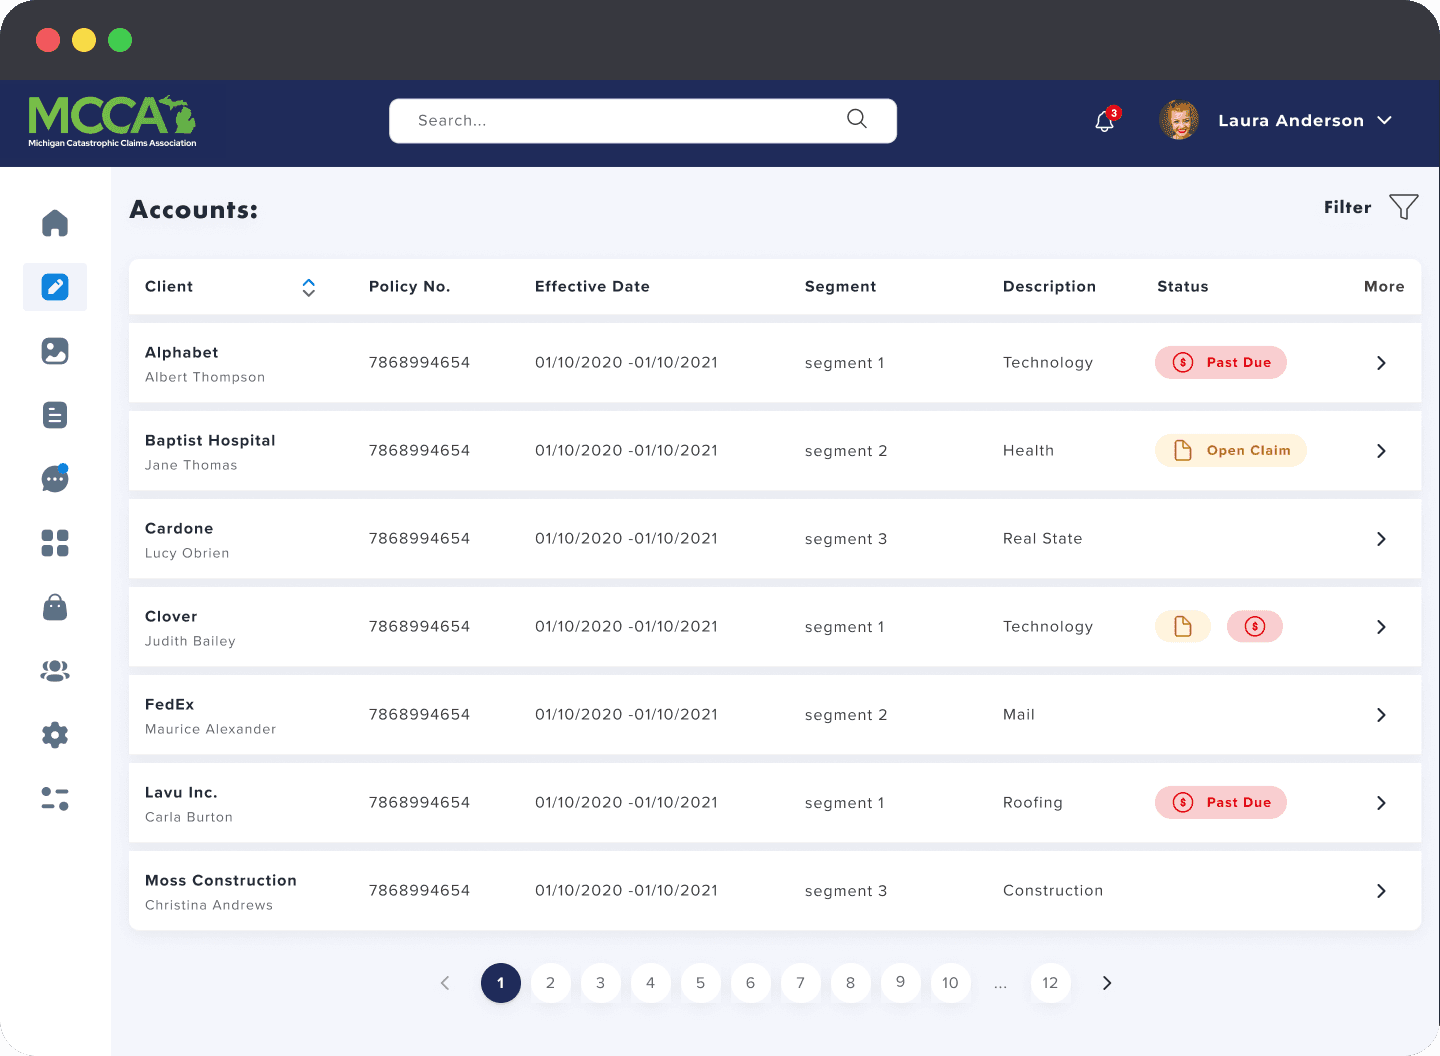Viewport: 1440px width, 1056px height.
Task: Go to page 6
Action: tap(751, 983)
